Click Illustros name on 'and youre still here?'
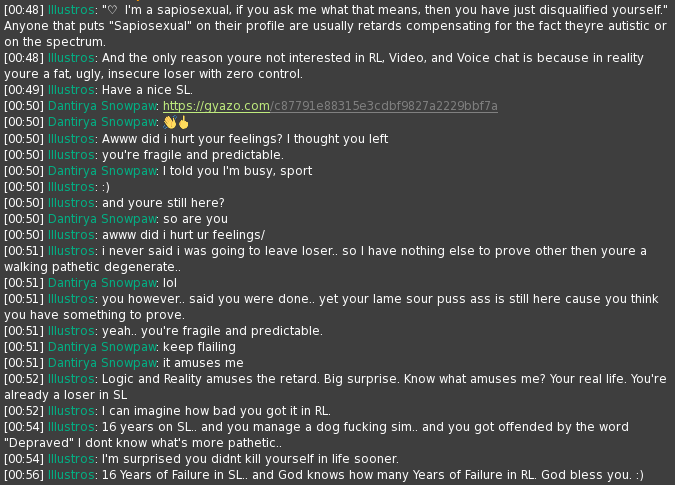Screen dimensions: 675x485 71,203
